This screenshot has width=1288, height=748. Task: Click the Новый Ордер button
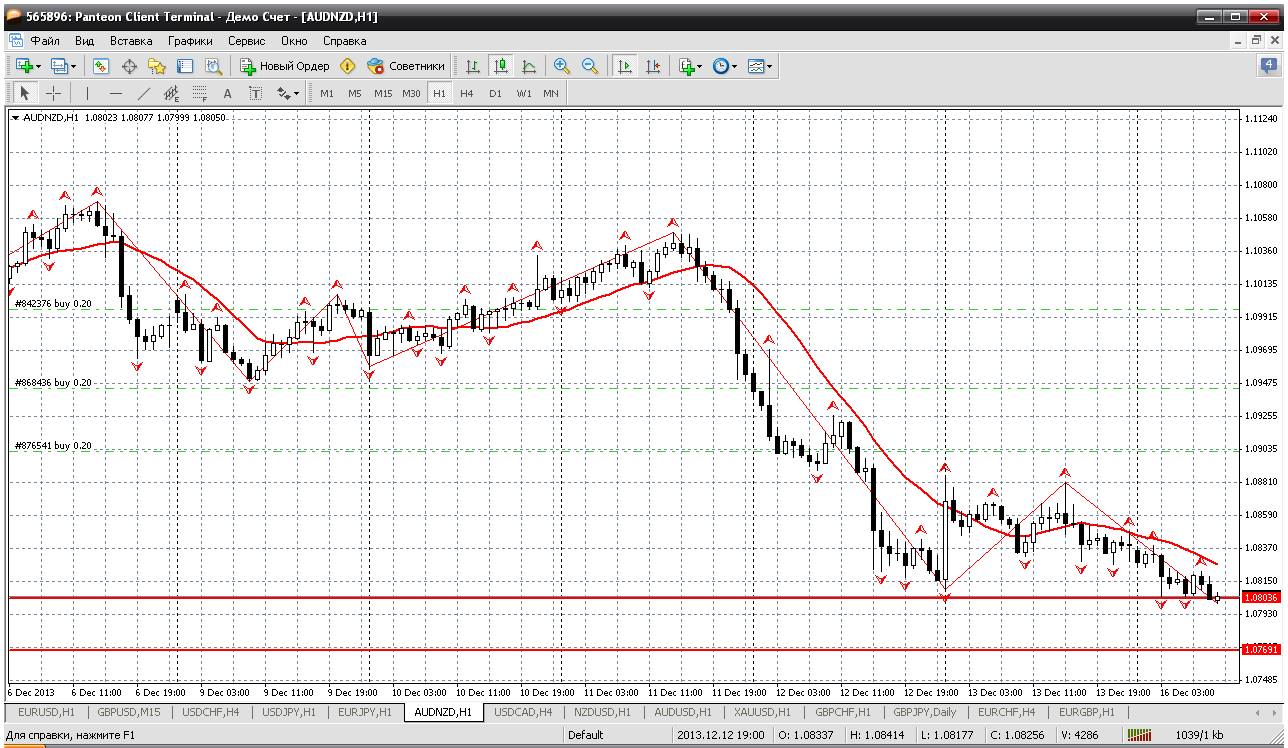[x=285, y=66]
